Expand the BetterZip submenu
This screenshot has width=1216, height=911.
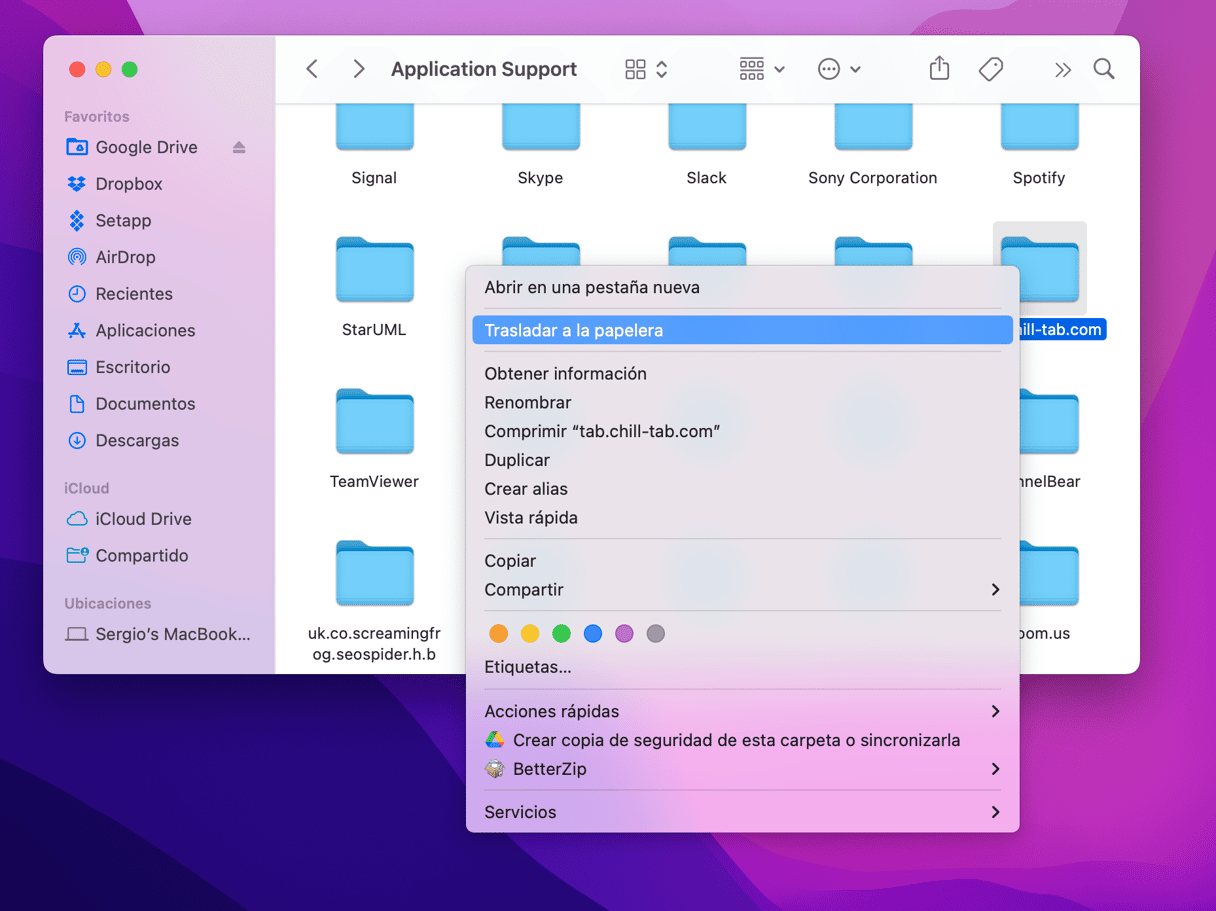click(743, 769)
